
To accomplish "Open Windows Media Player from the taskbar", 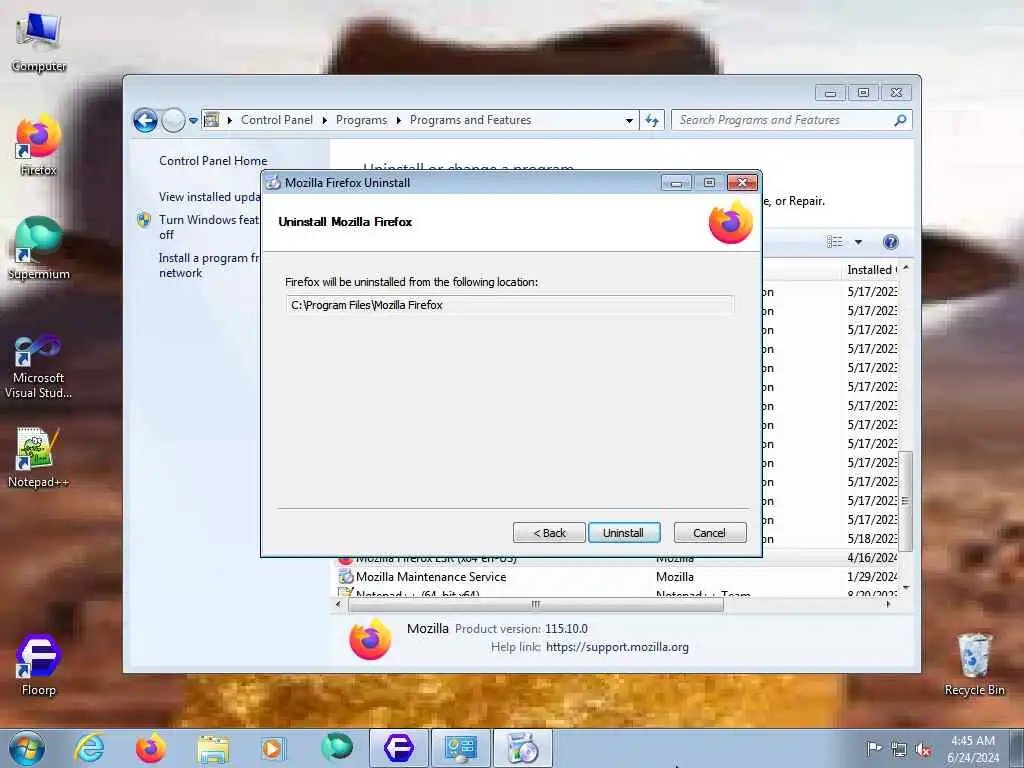I will click(x=273, y=748).
